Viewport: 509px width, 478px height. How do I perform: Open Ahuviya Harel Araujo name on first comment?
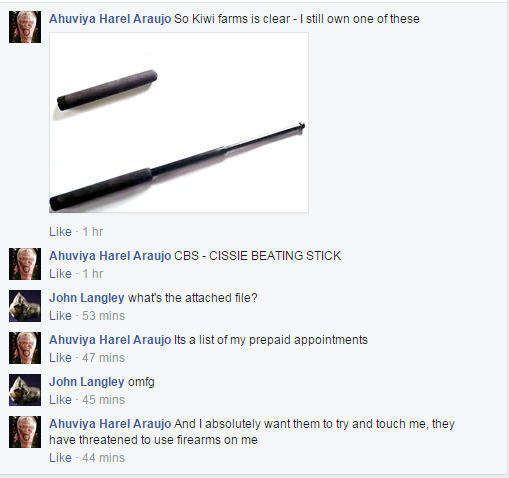(x=110, y=19)
